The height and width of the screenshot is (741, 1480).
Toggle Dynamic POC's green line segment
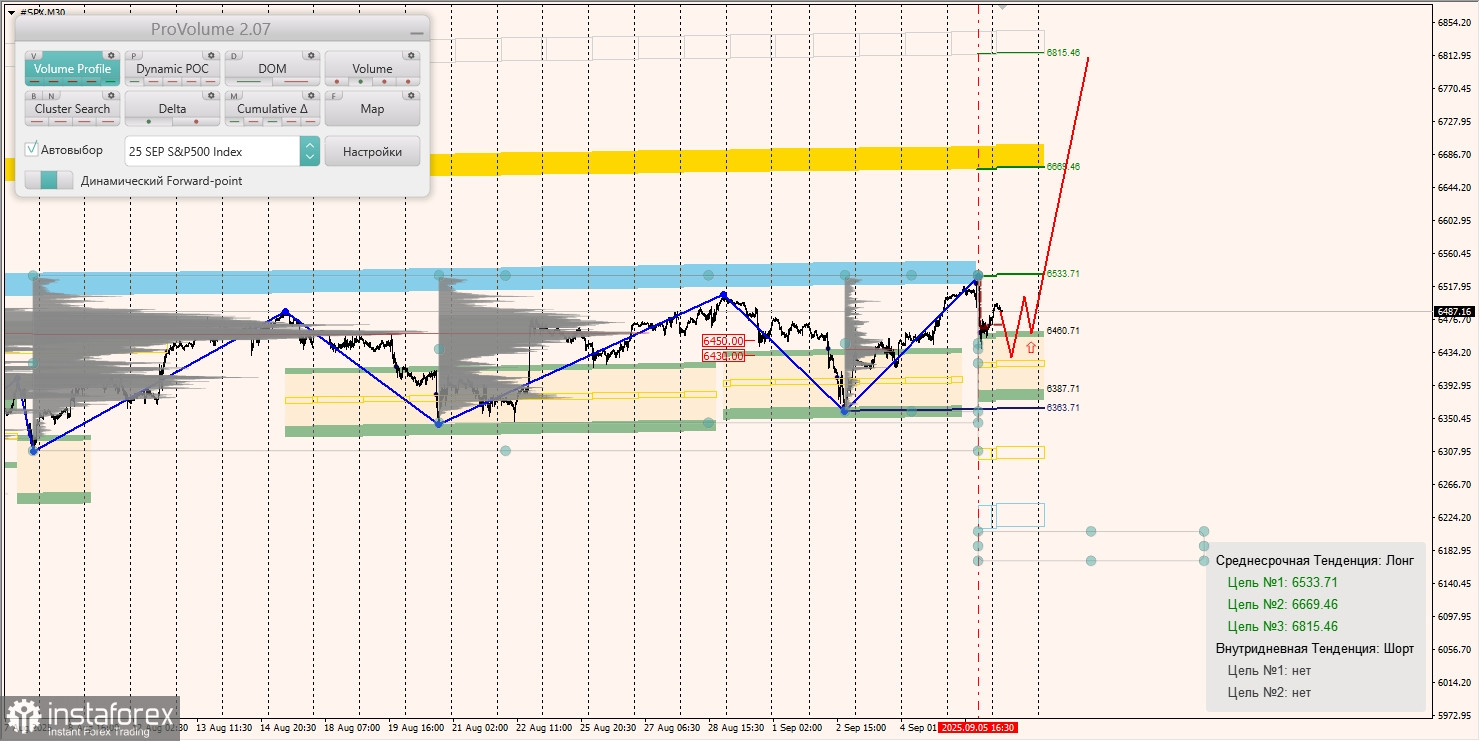[x=135, y=81]
